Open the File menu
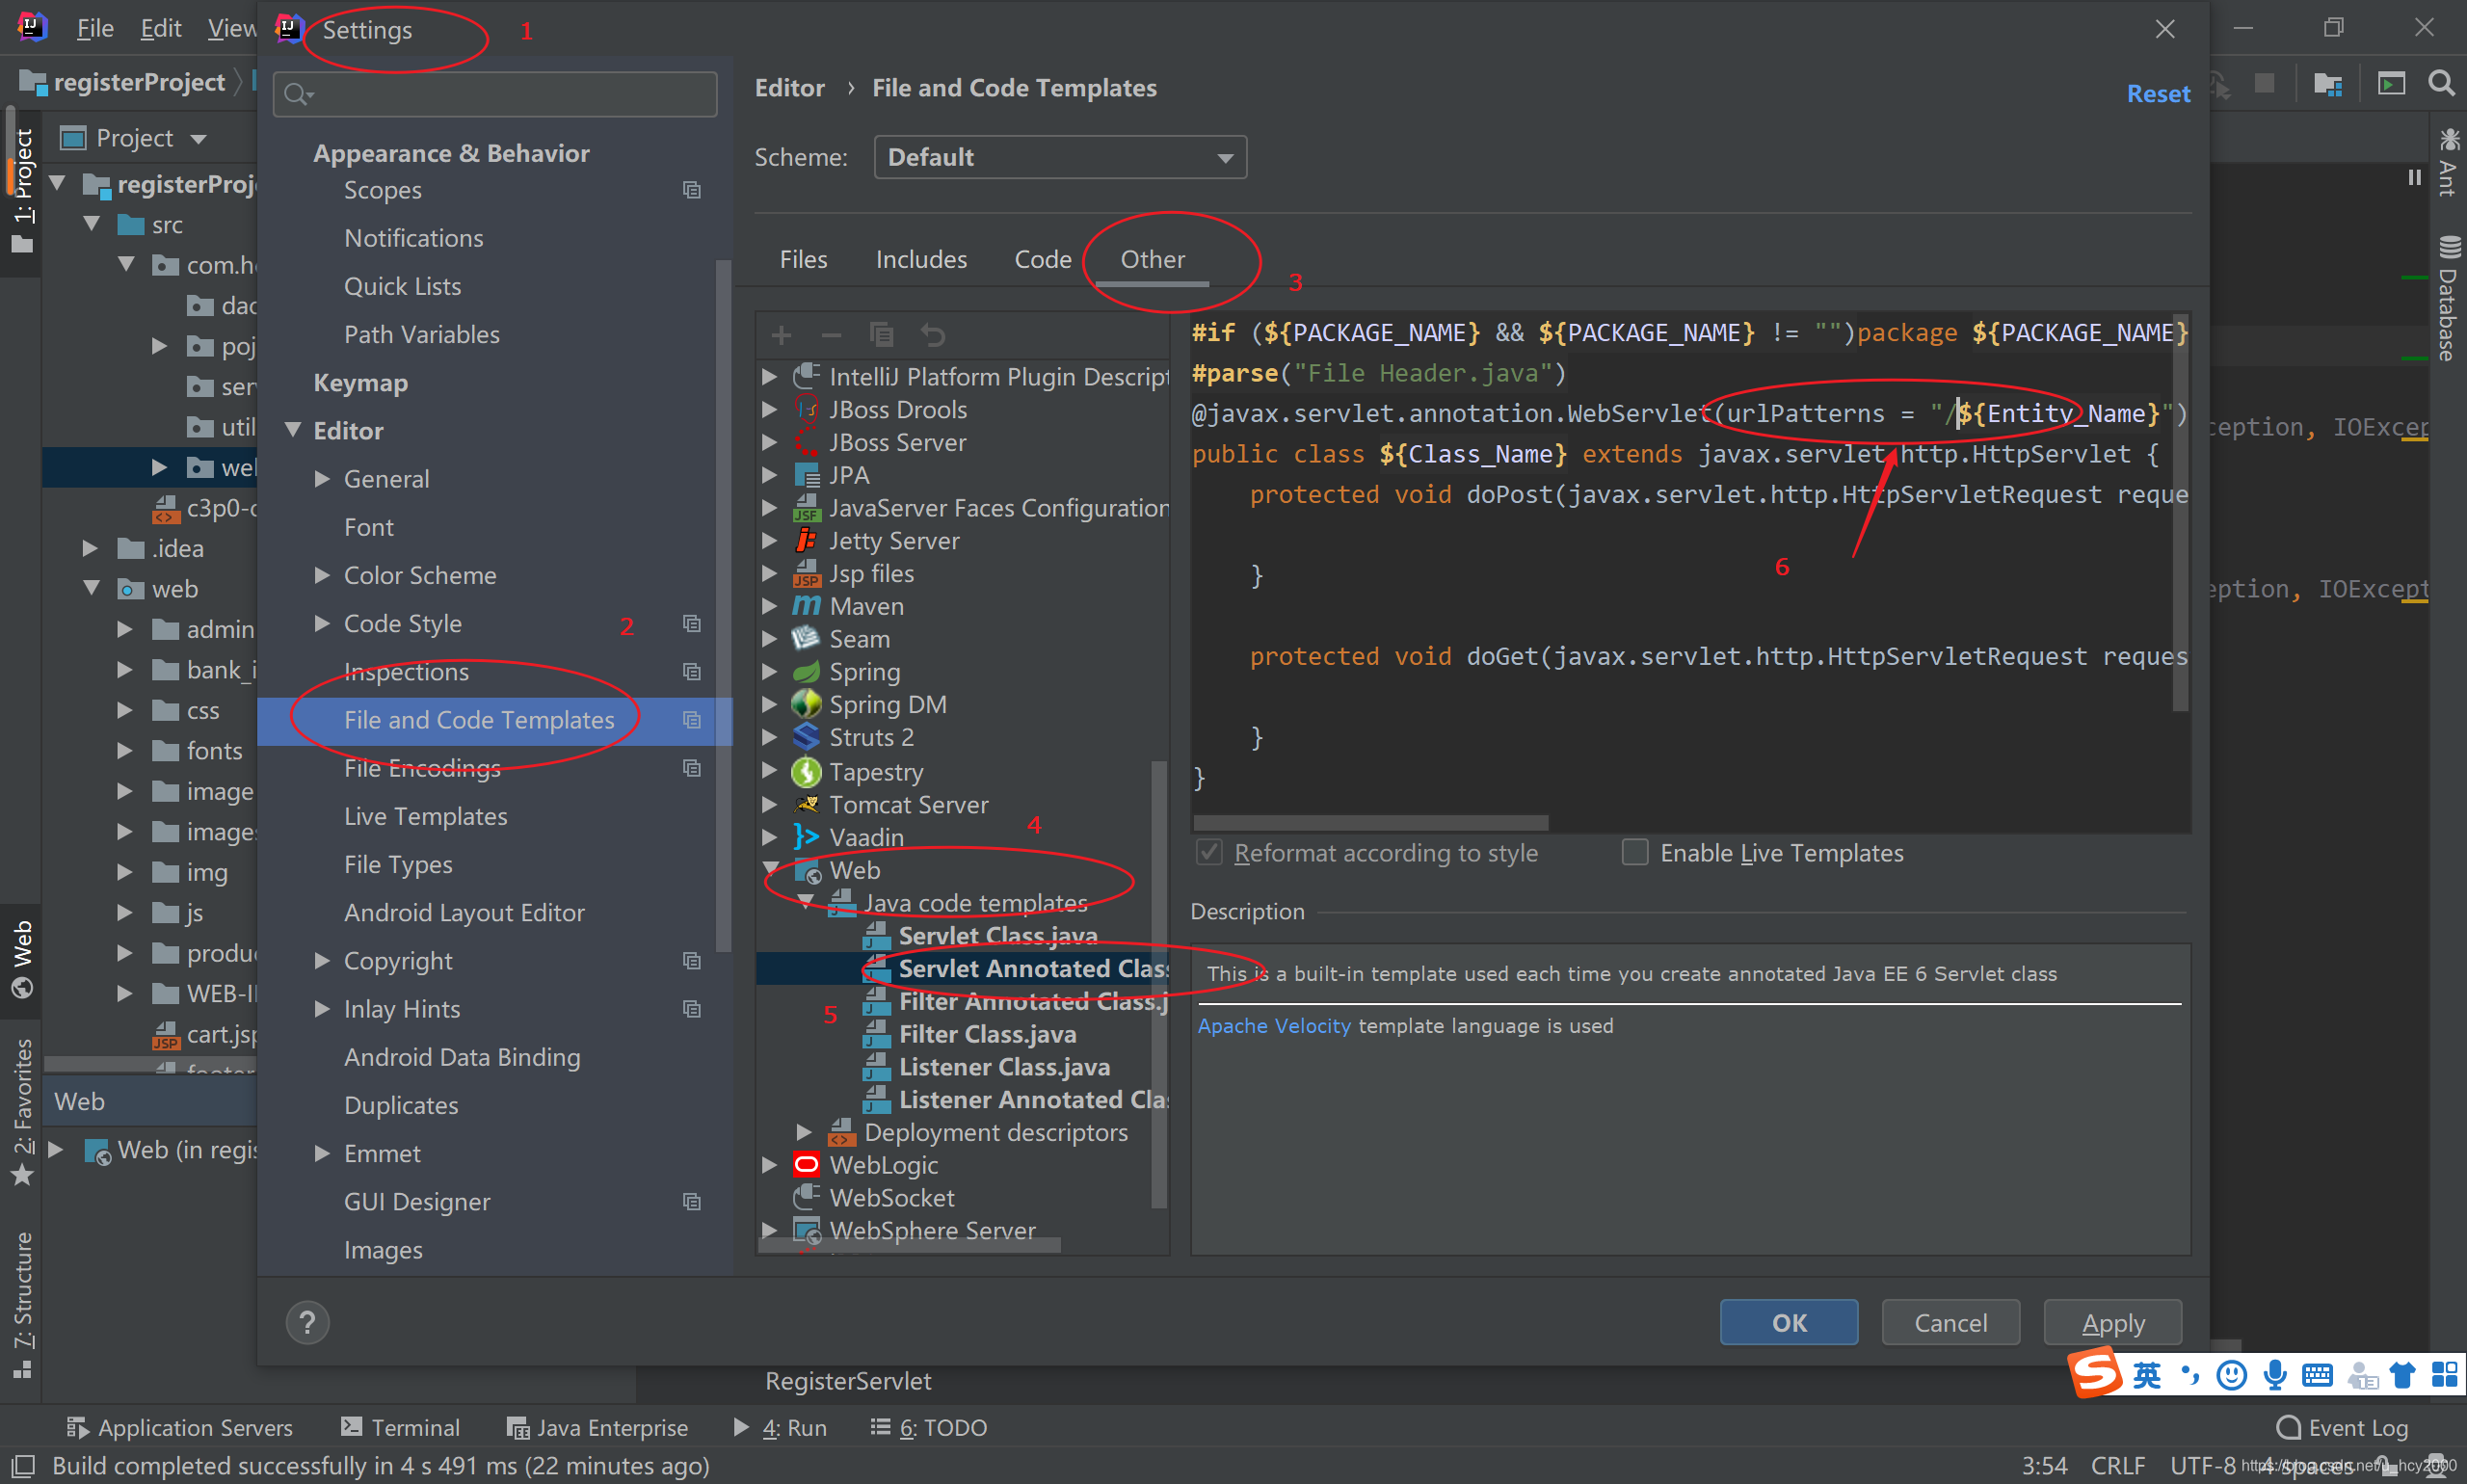Screen dimensions: 2467x1484 [95, 28]
